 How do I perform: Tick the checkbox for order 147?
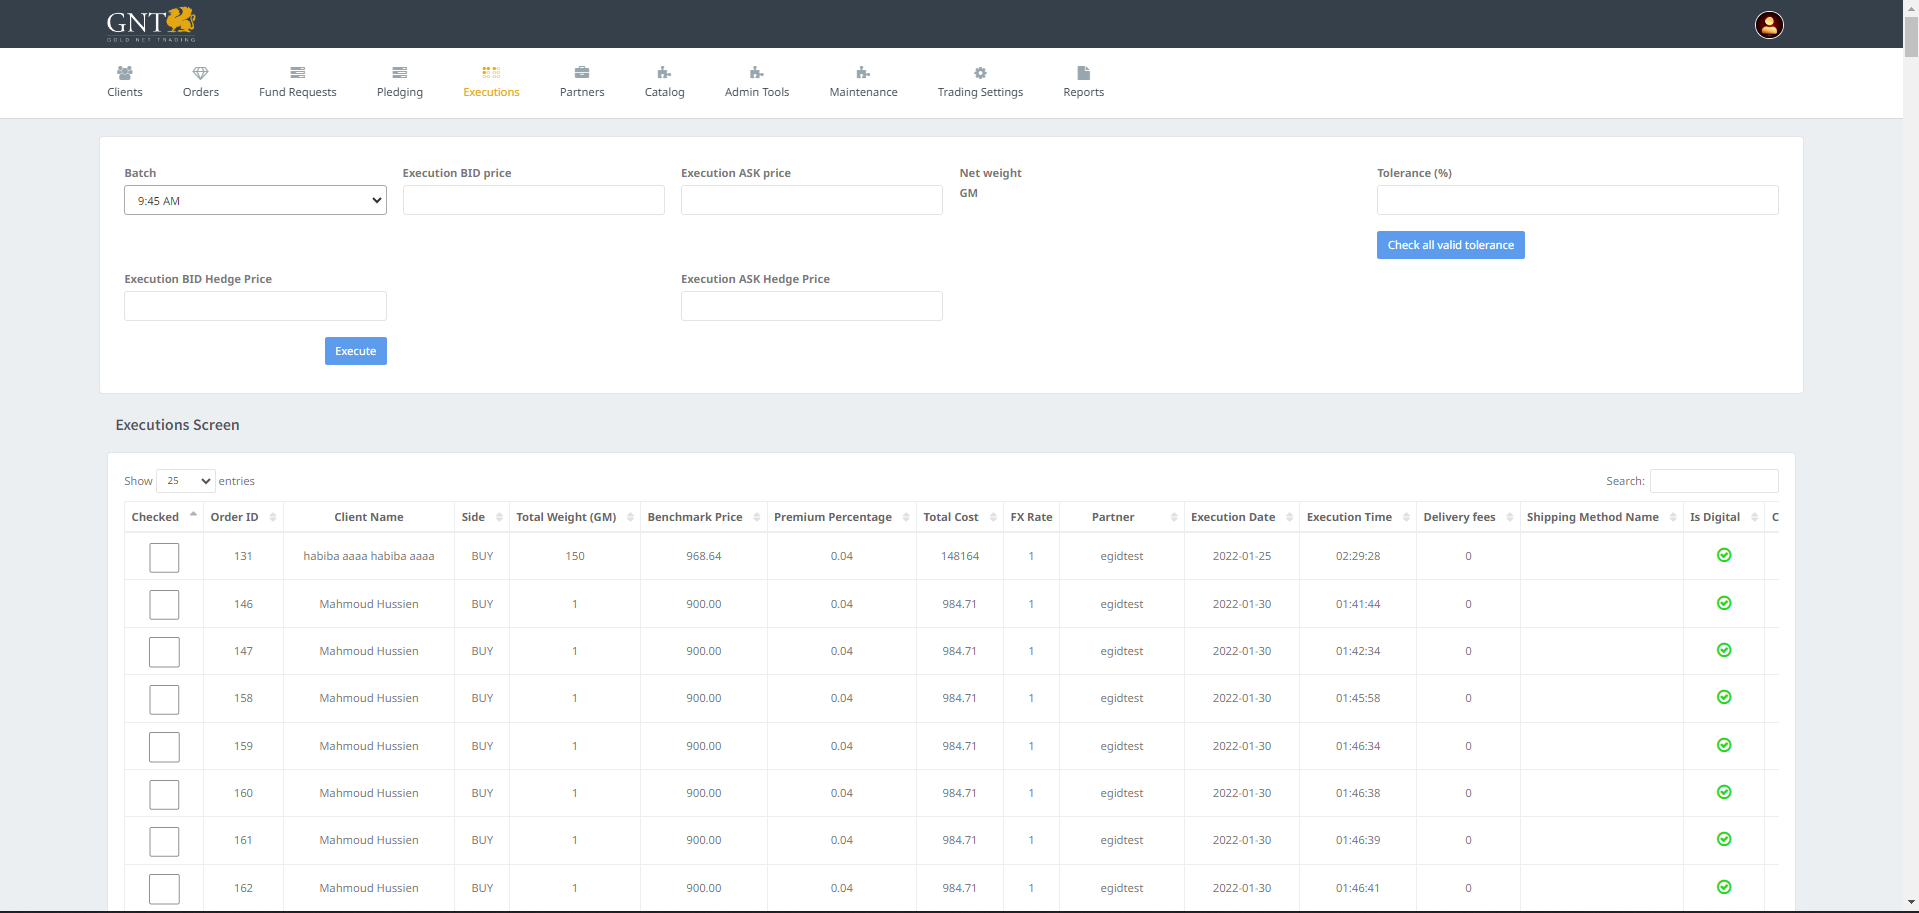click(164, 652)
